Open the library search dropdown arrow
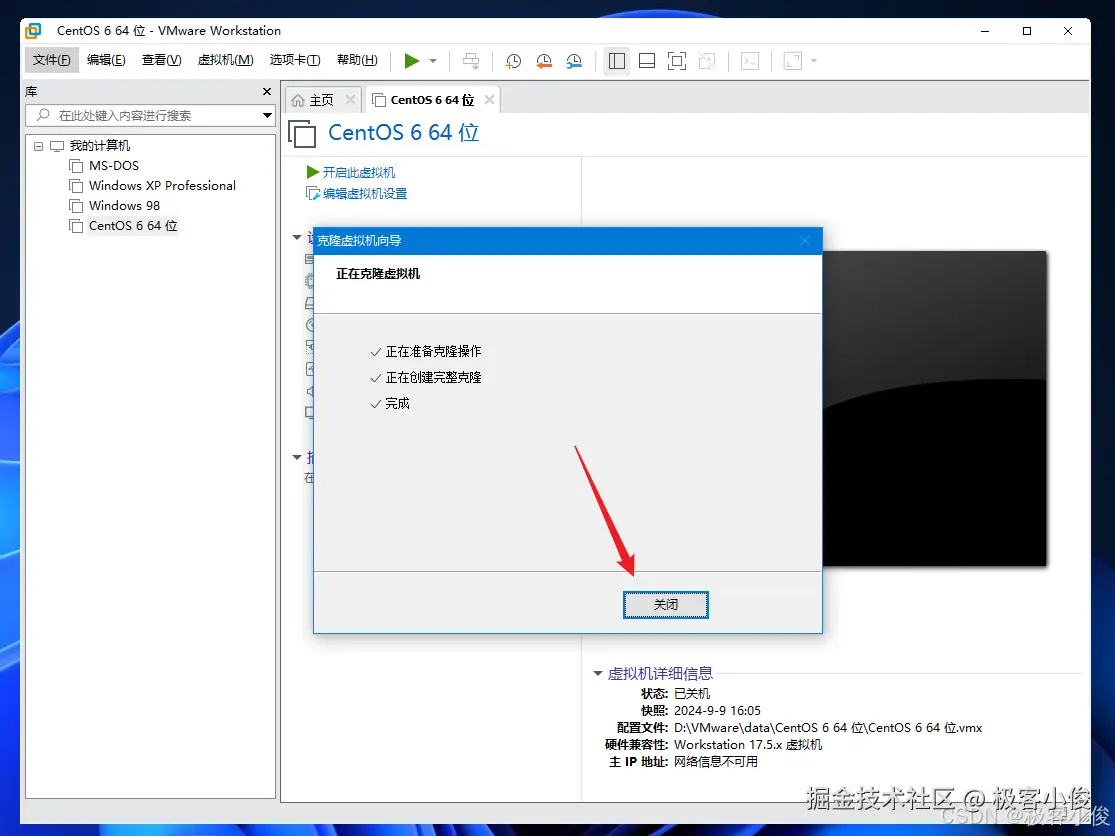 coord(267,115)
